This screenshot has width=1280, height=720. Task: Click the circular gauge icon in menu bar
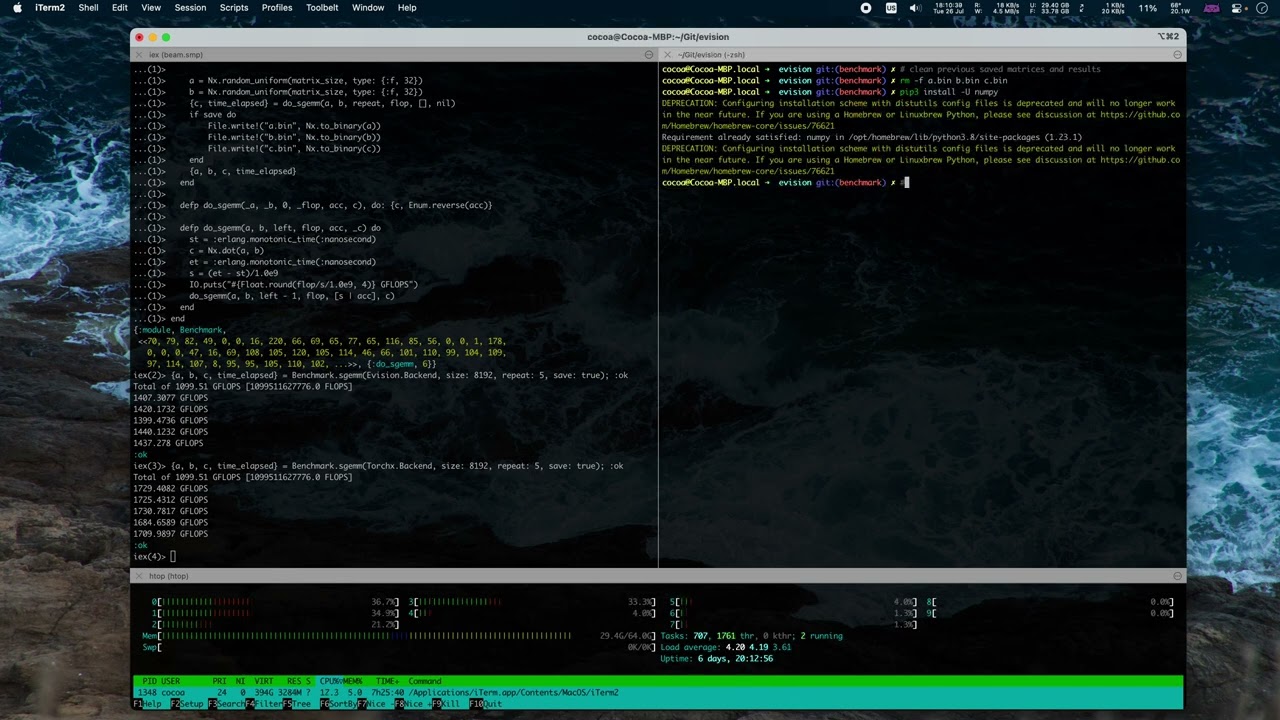pyautogui.click(x=1263, y=7)
